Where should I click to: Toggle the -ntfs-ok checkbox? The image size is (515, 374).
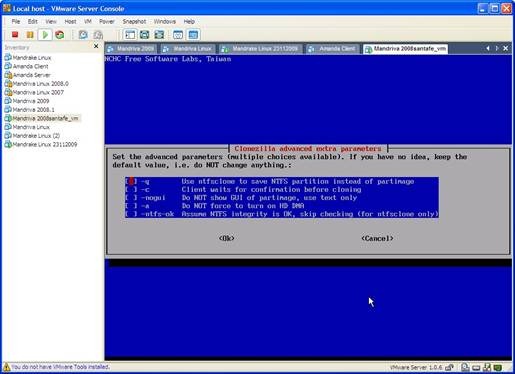(x=131, y=214)
